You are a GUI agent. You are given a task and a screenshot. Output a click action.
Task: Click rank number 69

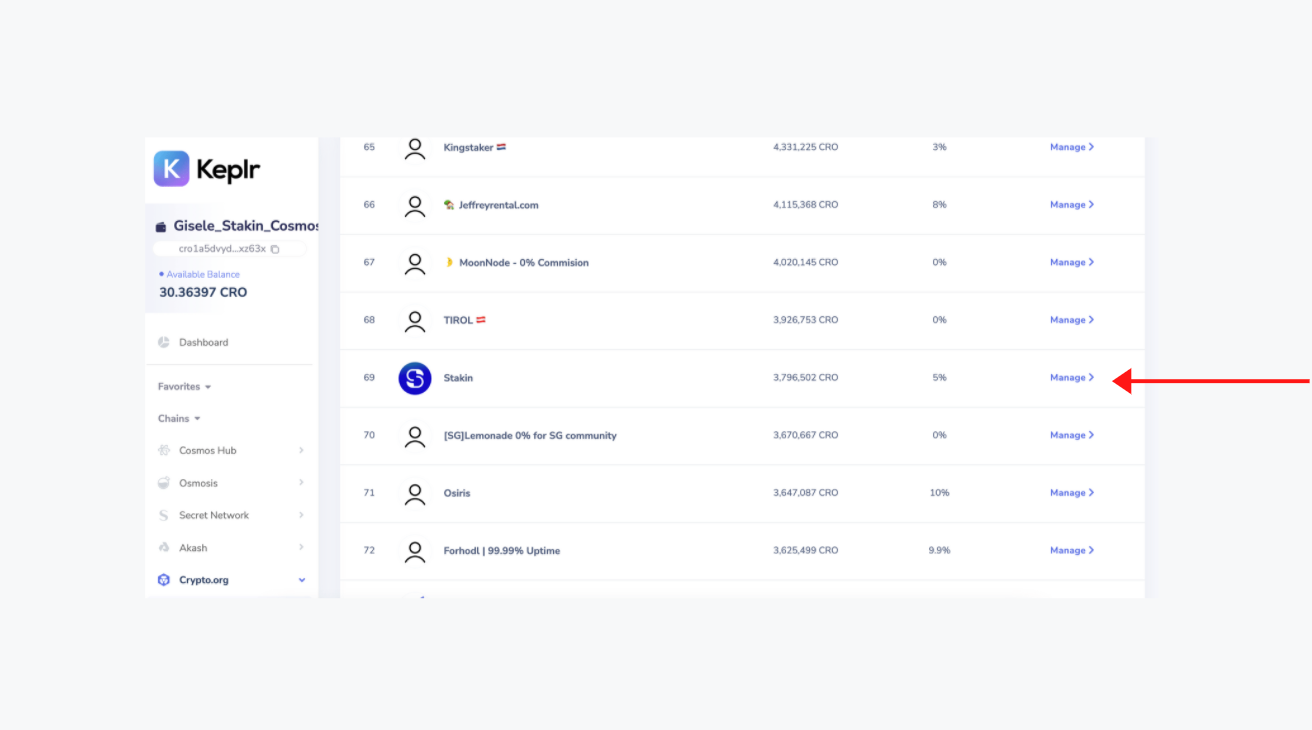[369, 378]
